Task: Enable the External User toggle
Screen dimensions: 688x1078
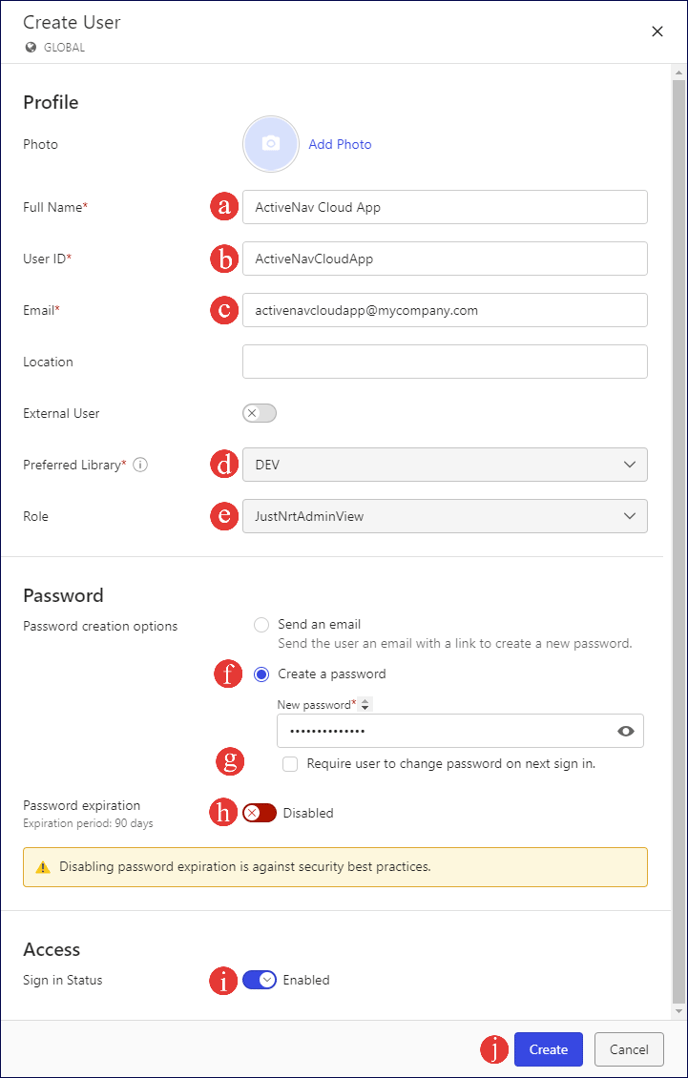Action: [x=259, y=413]
